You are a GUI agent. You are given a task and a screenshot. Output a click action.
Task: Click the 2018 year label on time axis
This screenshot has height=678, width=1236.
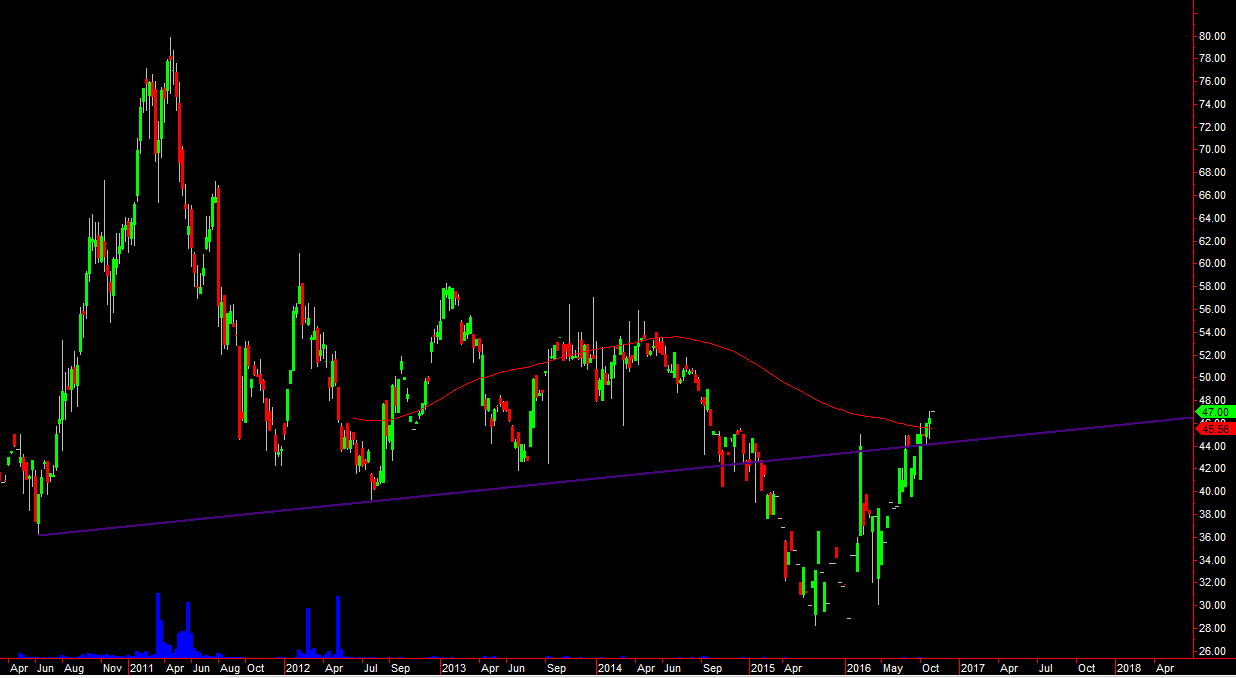tap(1127, 668)
